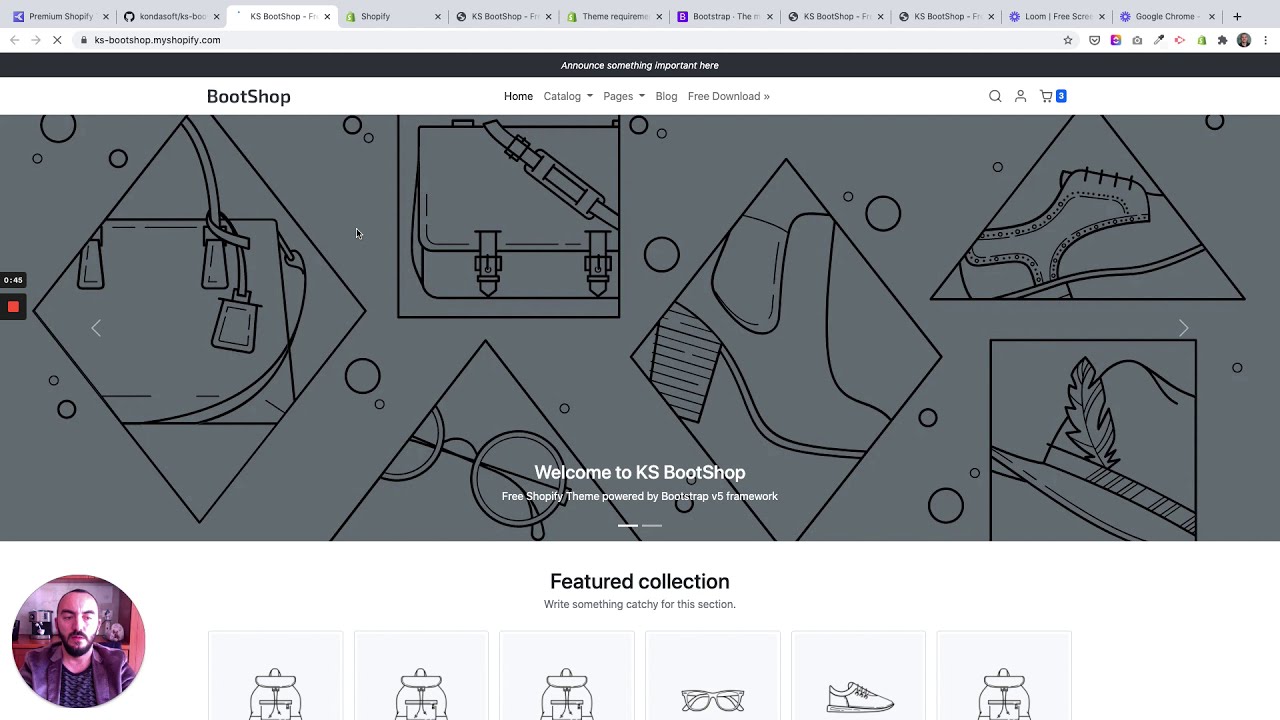1280x720 pixels.
Task: Bookmark this page with the star icon
Action: coord(1068,40)
